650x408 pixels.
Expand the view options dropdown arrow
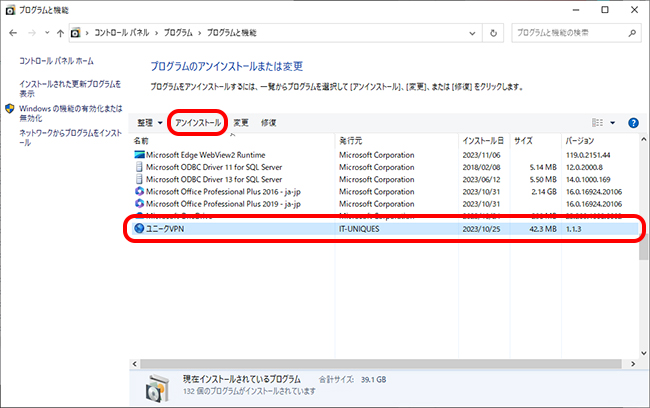pos(612,123)
